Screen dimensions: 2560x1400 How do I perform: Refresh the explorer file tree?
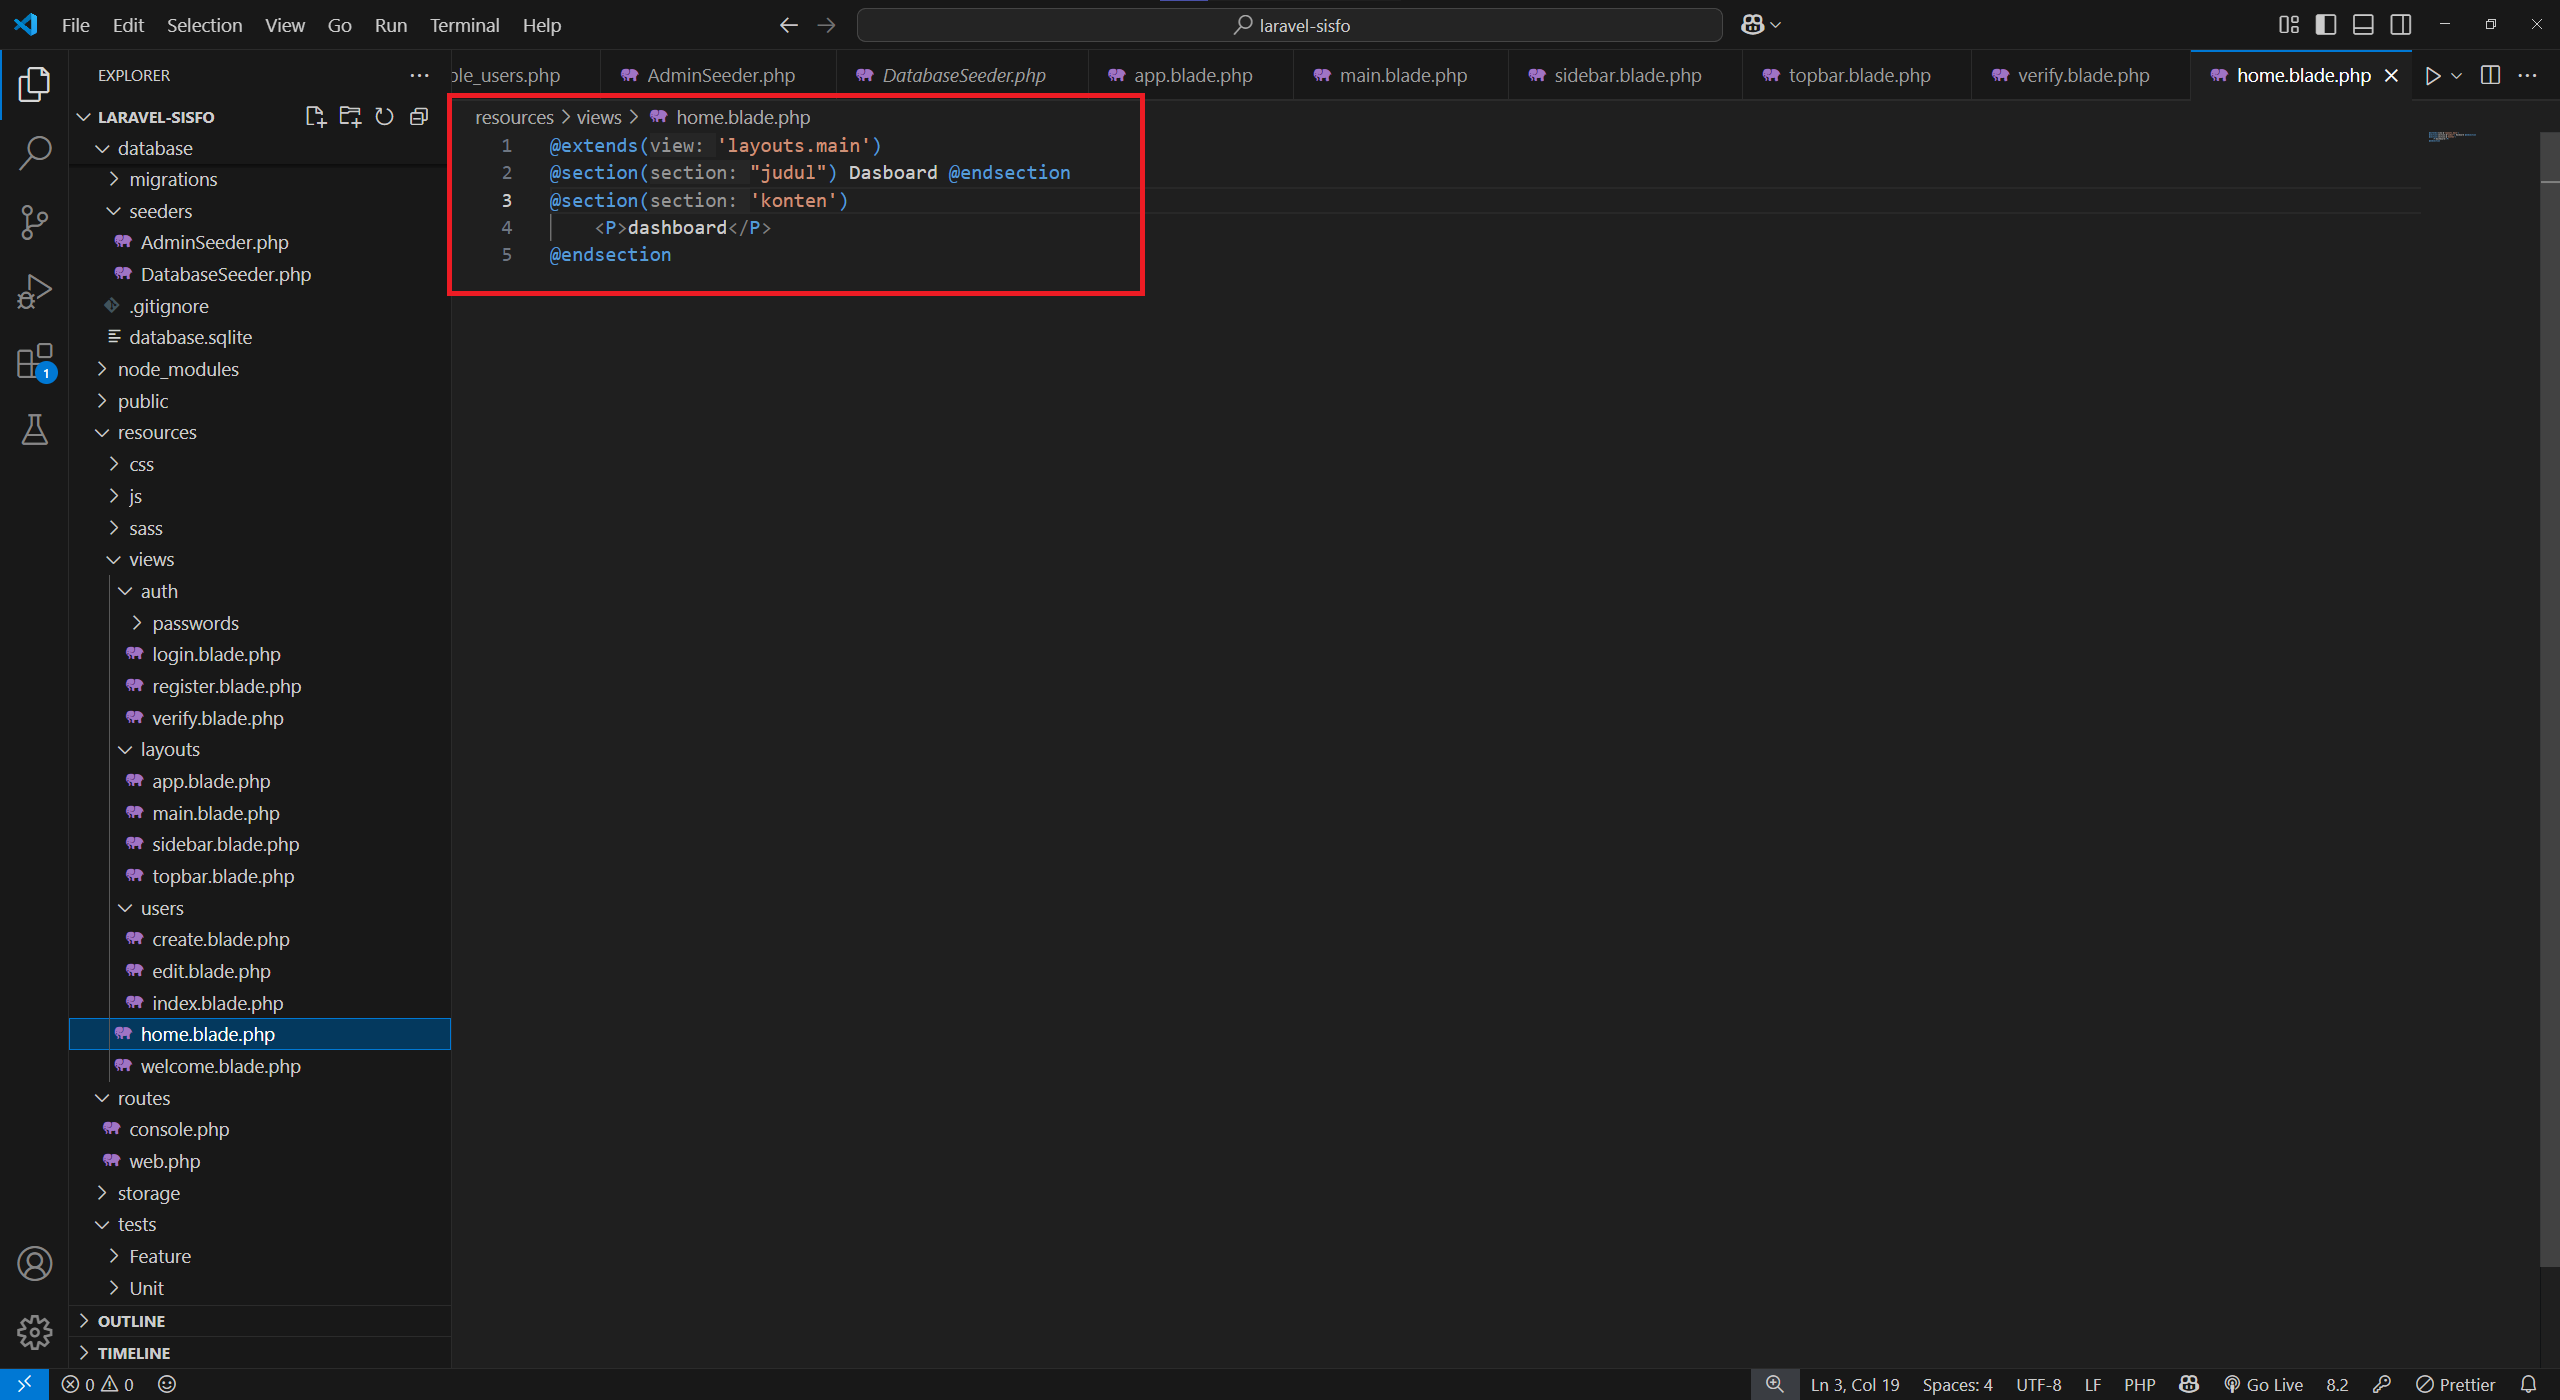point(384,116)
